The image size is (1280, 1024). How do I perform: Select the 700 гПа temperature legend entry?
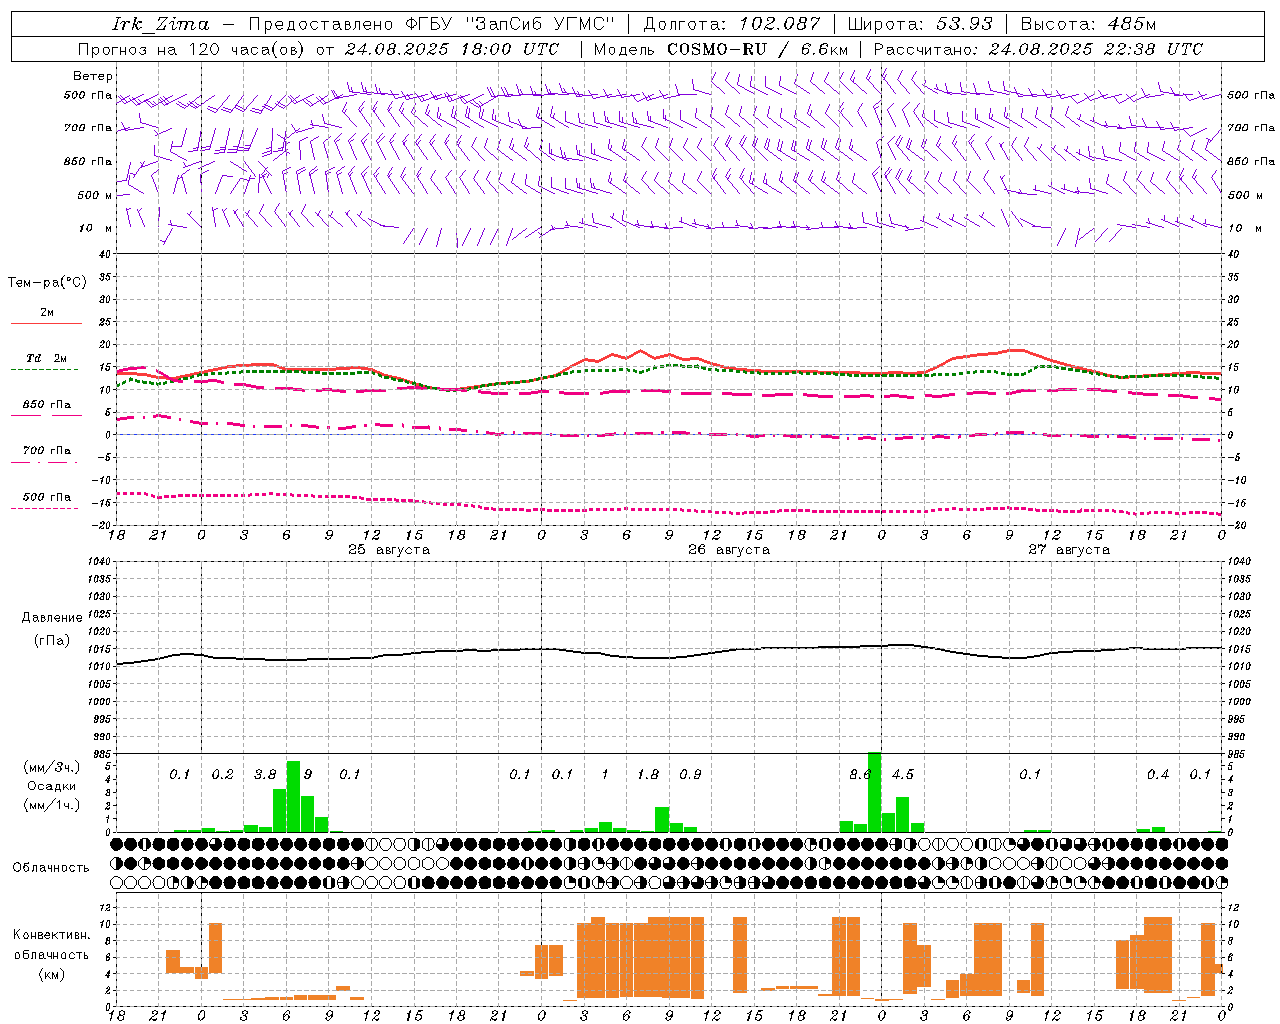pyautogui.click(x=46, y=450)
